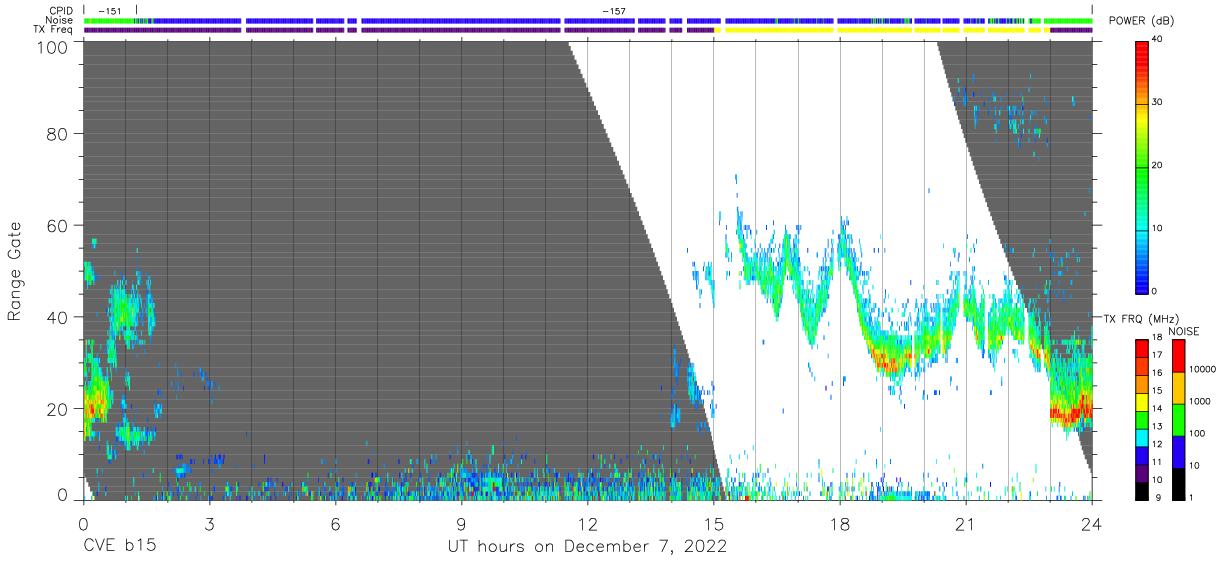The image size is (1228, 567).
Task: Click the 80 tick on Range Gate axis
Action: point(59,134)
